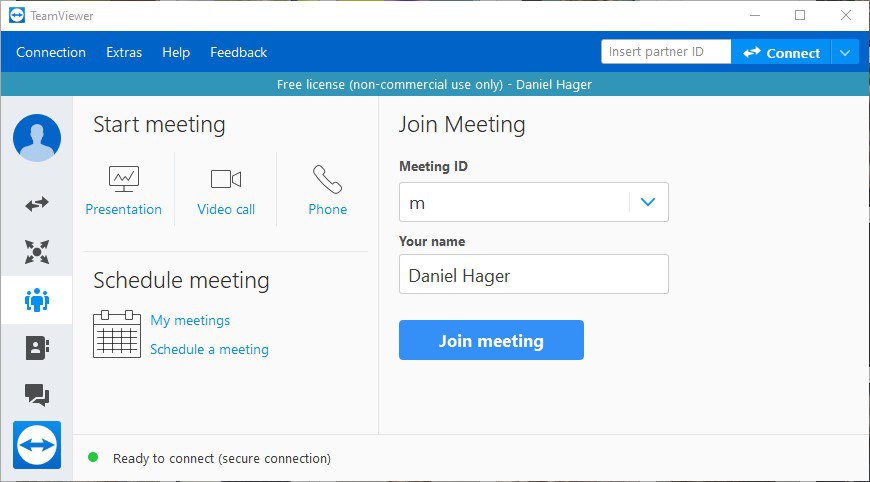Expand the Connect button dropdown chevron
870x482 pixels.
click(845, 53)
